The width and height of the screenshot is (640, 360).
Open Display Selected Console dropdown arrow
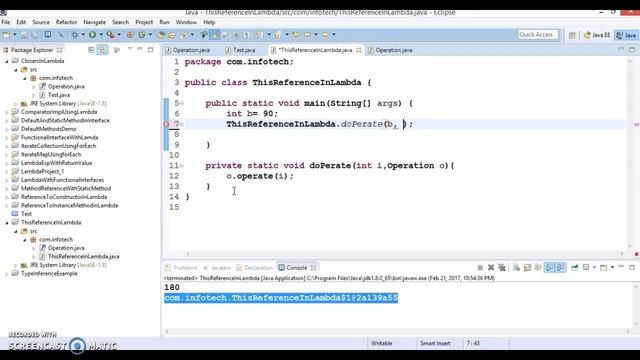(594, 268)
